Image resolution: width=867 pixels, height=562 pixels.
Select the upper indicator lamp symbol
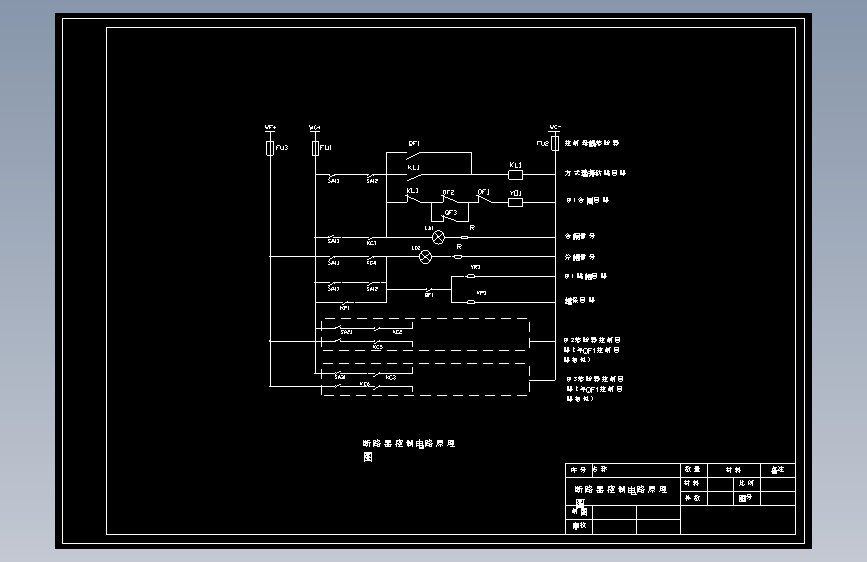(x=438, y=238)
